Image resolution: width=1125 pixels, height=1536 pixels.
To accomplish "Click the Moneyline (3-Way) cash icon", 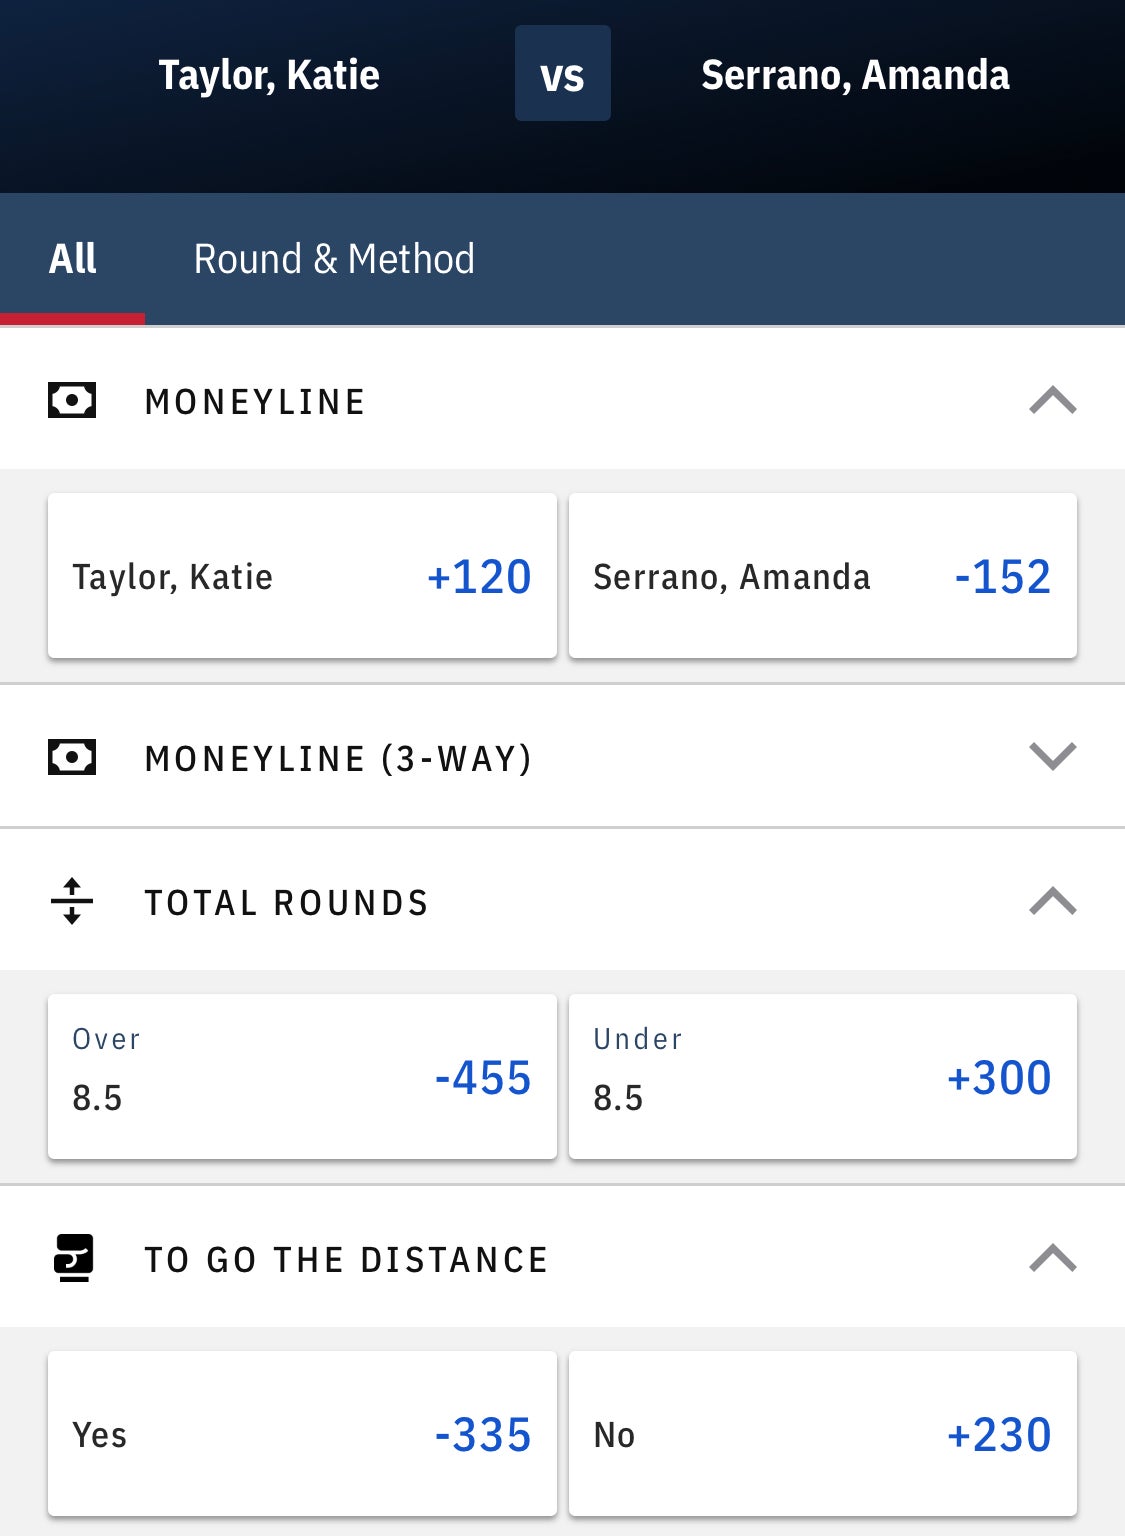I will (x=72, y=757).
